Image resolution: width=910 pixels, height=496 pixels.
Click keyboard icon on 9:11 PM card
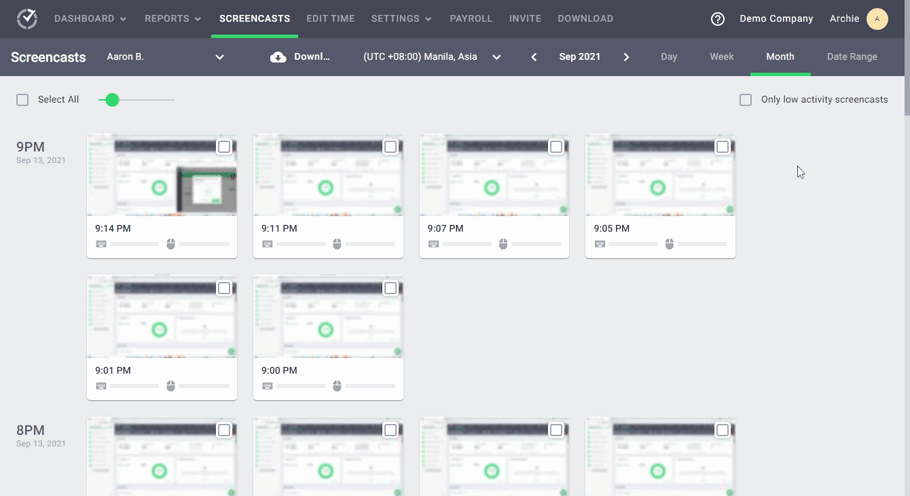pyautogui.click(x=267, y=244)
